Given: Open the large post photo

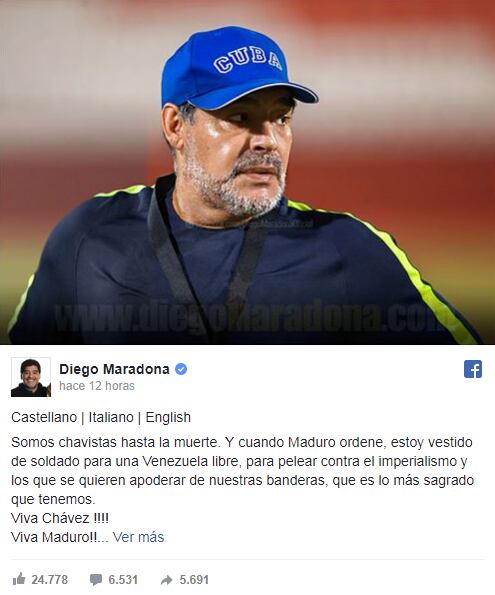Looking at the screenshot, I should tap(248, 172).
